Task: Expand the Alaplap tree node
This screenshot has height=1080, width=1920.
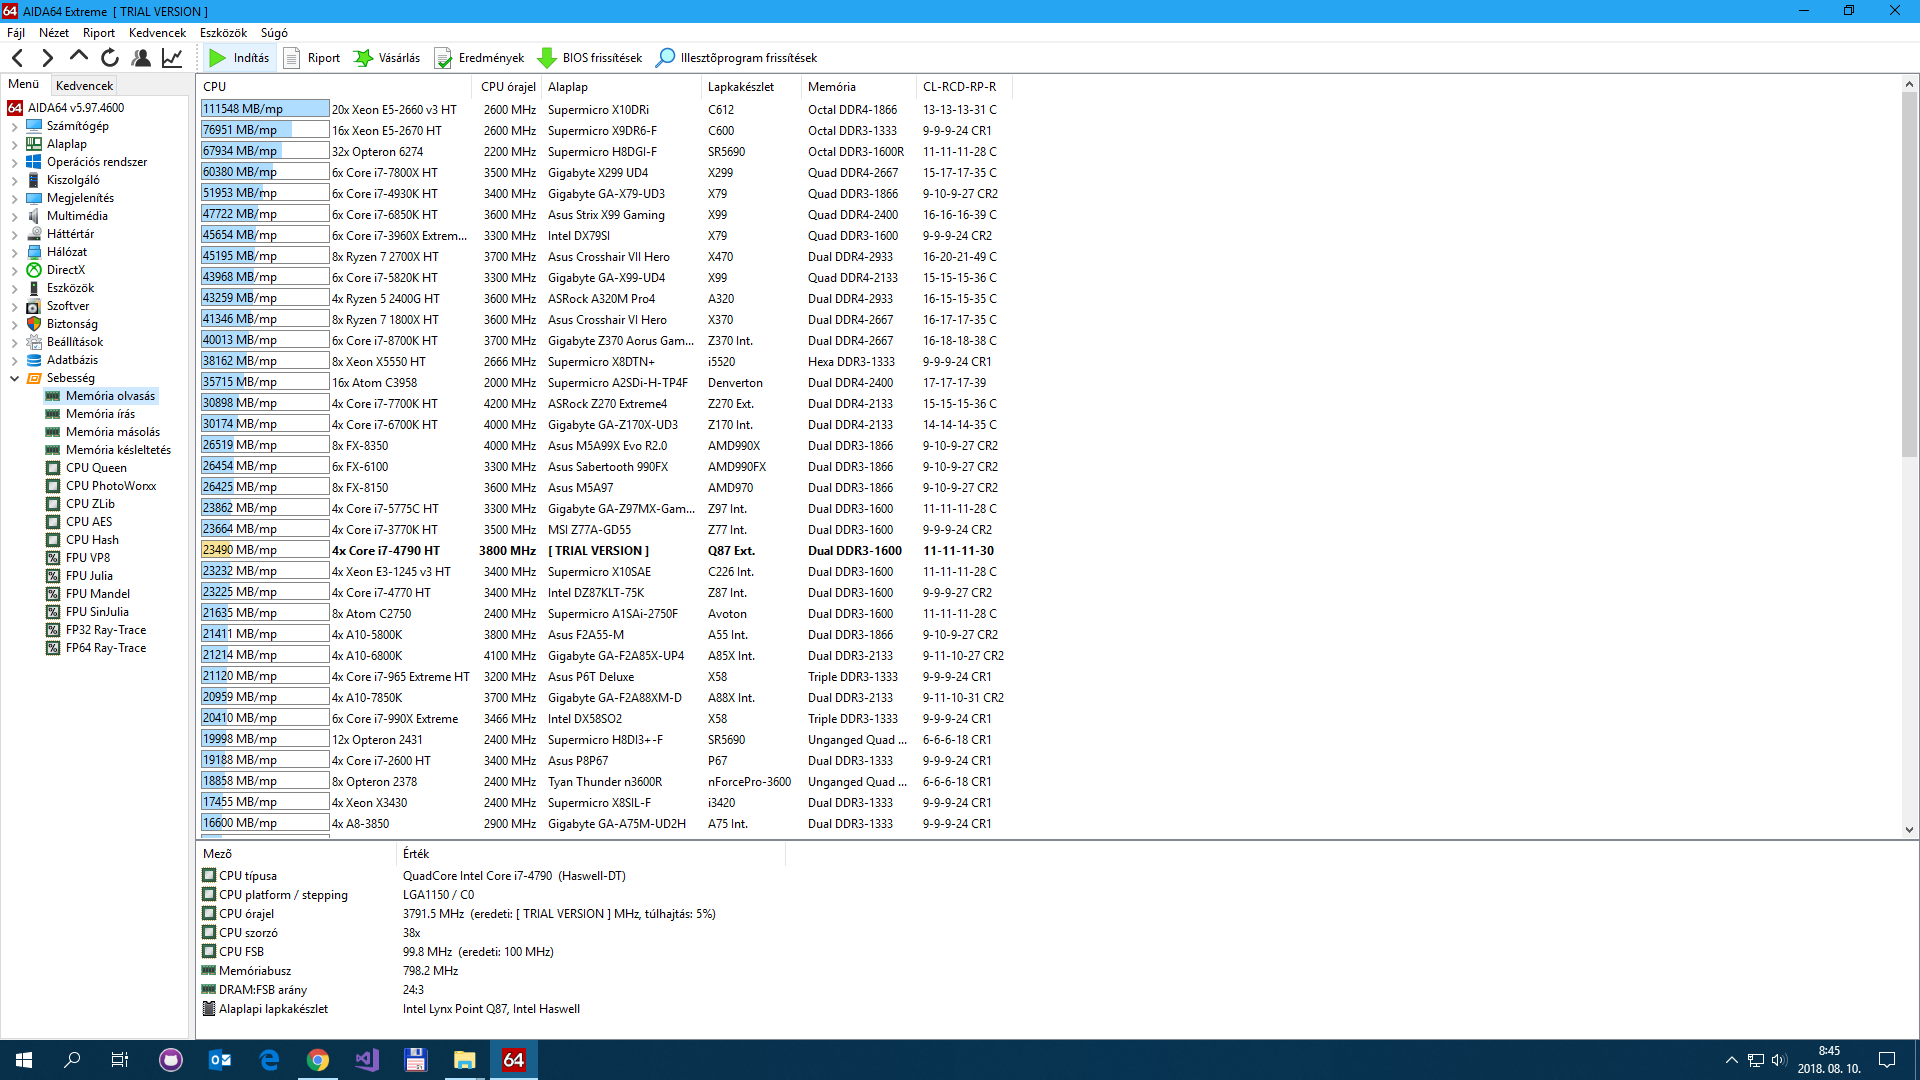Action: coord(14,145)
